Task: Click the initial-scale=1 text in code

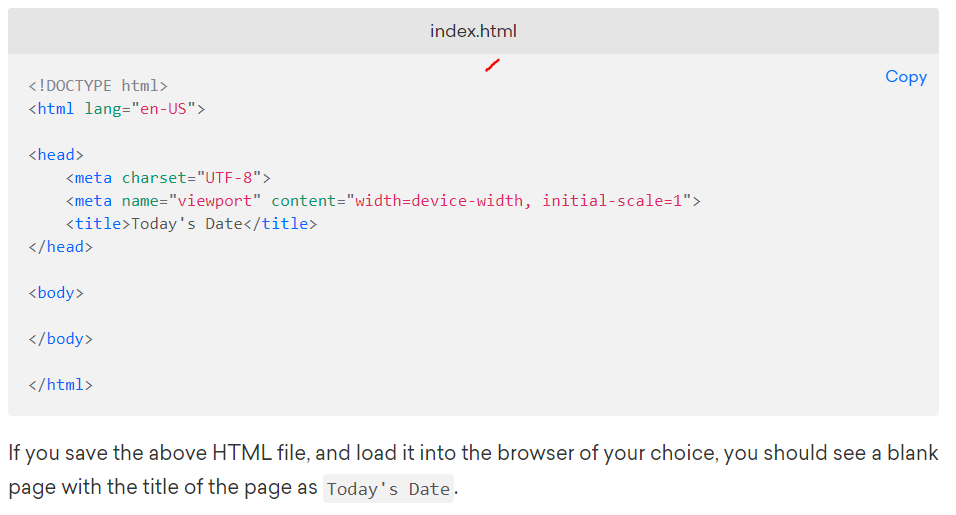Action: click(612, 201)
